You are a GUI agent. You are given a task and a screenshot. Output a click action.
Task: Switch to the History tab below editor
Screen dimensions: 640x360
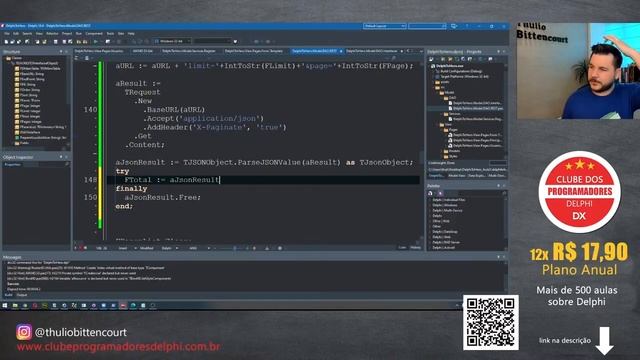tap(415, 247)
